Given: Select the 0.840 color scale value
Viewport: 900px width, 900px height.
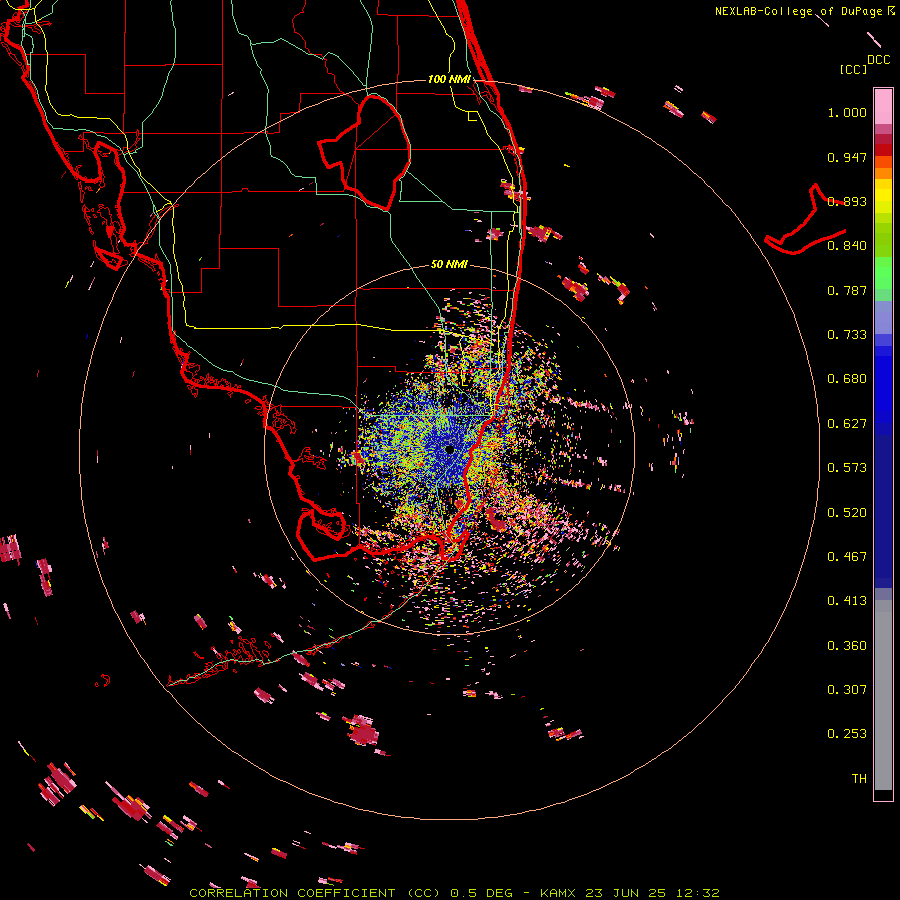Looking at the screenshot, I should [847, 246].
